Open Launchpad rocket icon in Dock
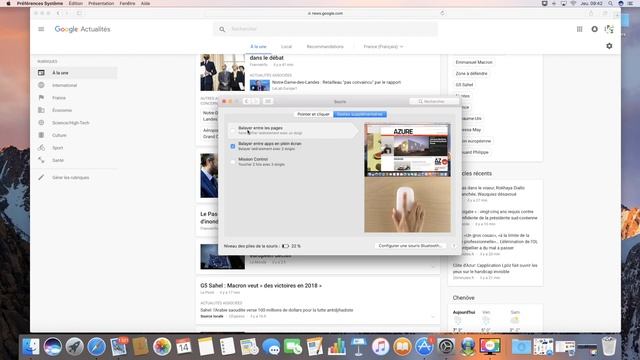This screenshot has width=640, height=360. click(x=74, y=347)
